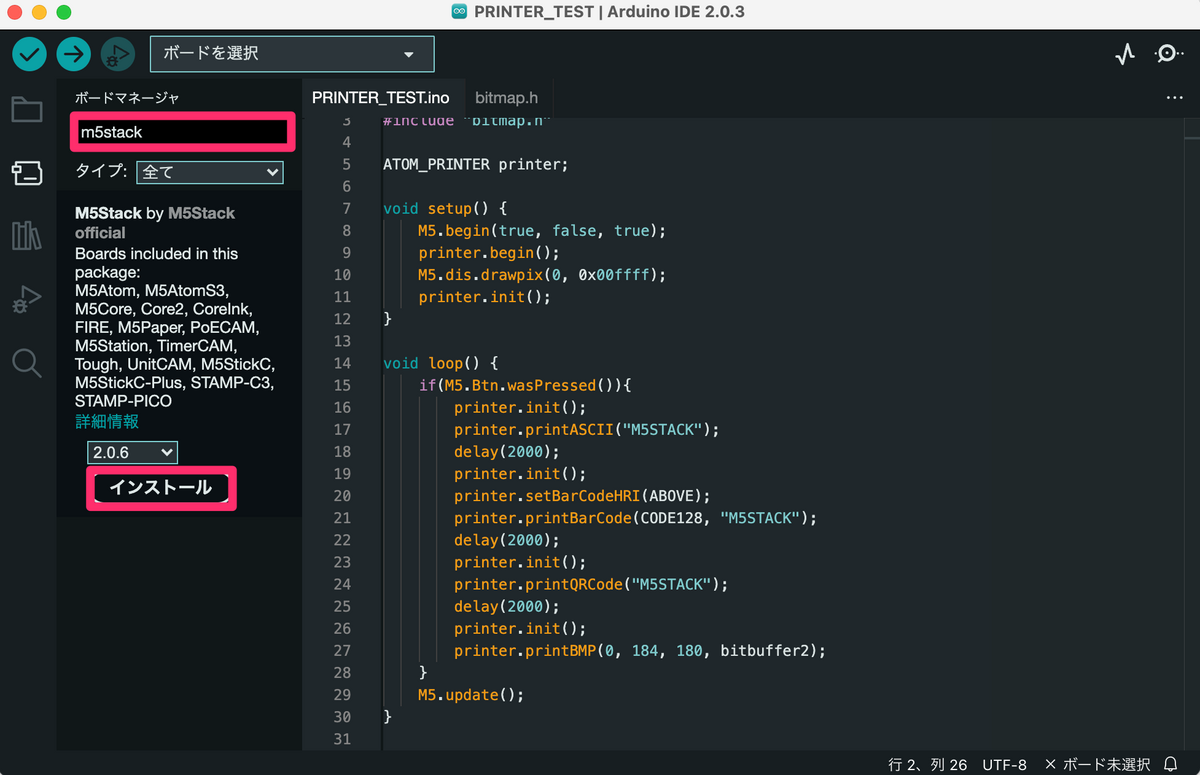Open the Sketchbook folder panel
Screen dimensions: 1200x775
pyautogui.click(x=27, y=110)
